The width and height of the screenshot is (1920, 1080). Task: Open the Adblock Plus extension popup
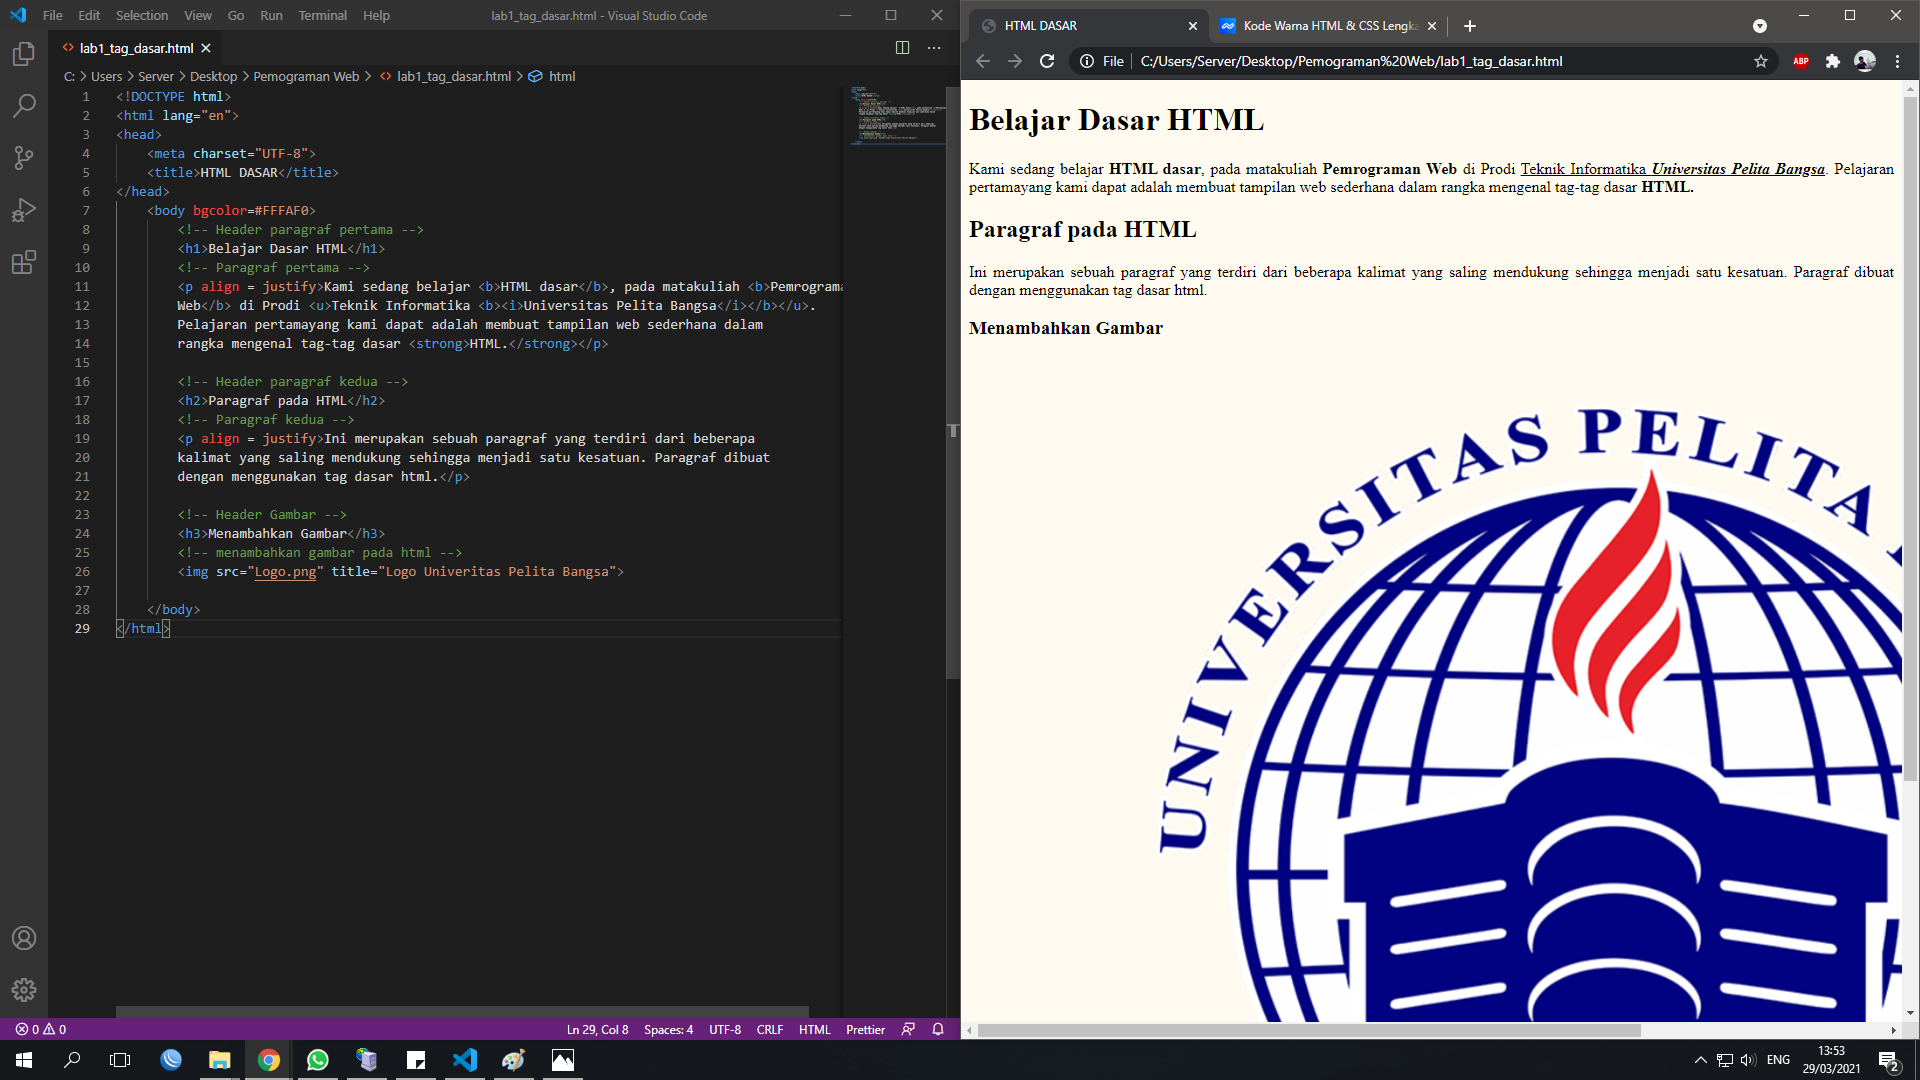tap(1801, 61)
